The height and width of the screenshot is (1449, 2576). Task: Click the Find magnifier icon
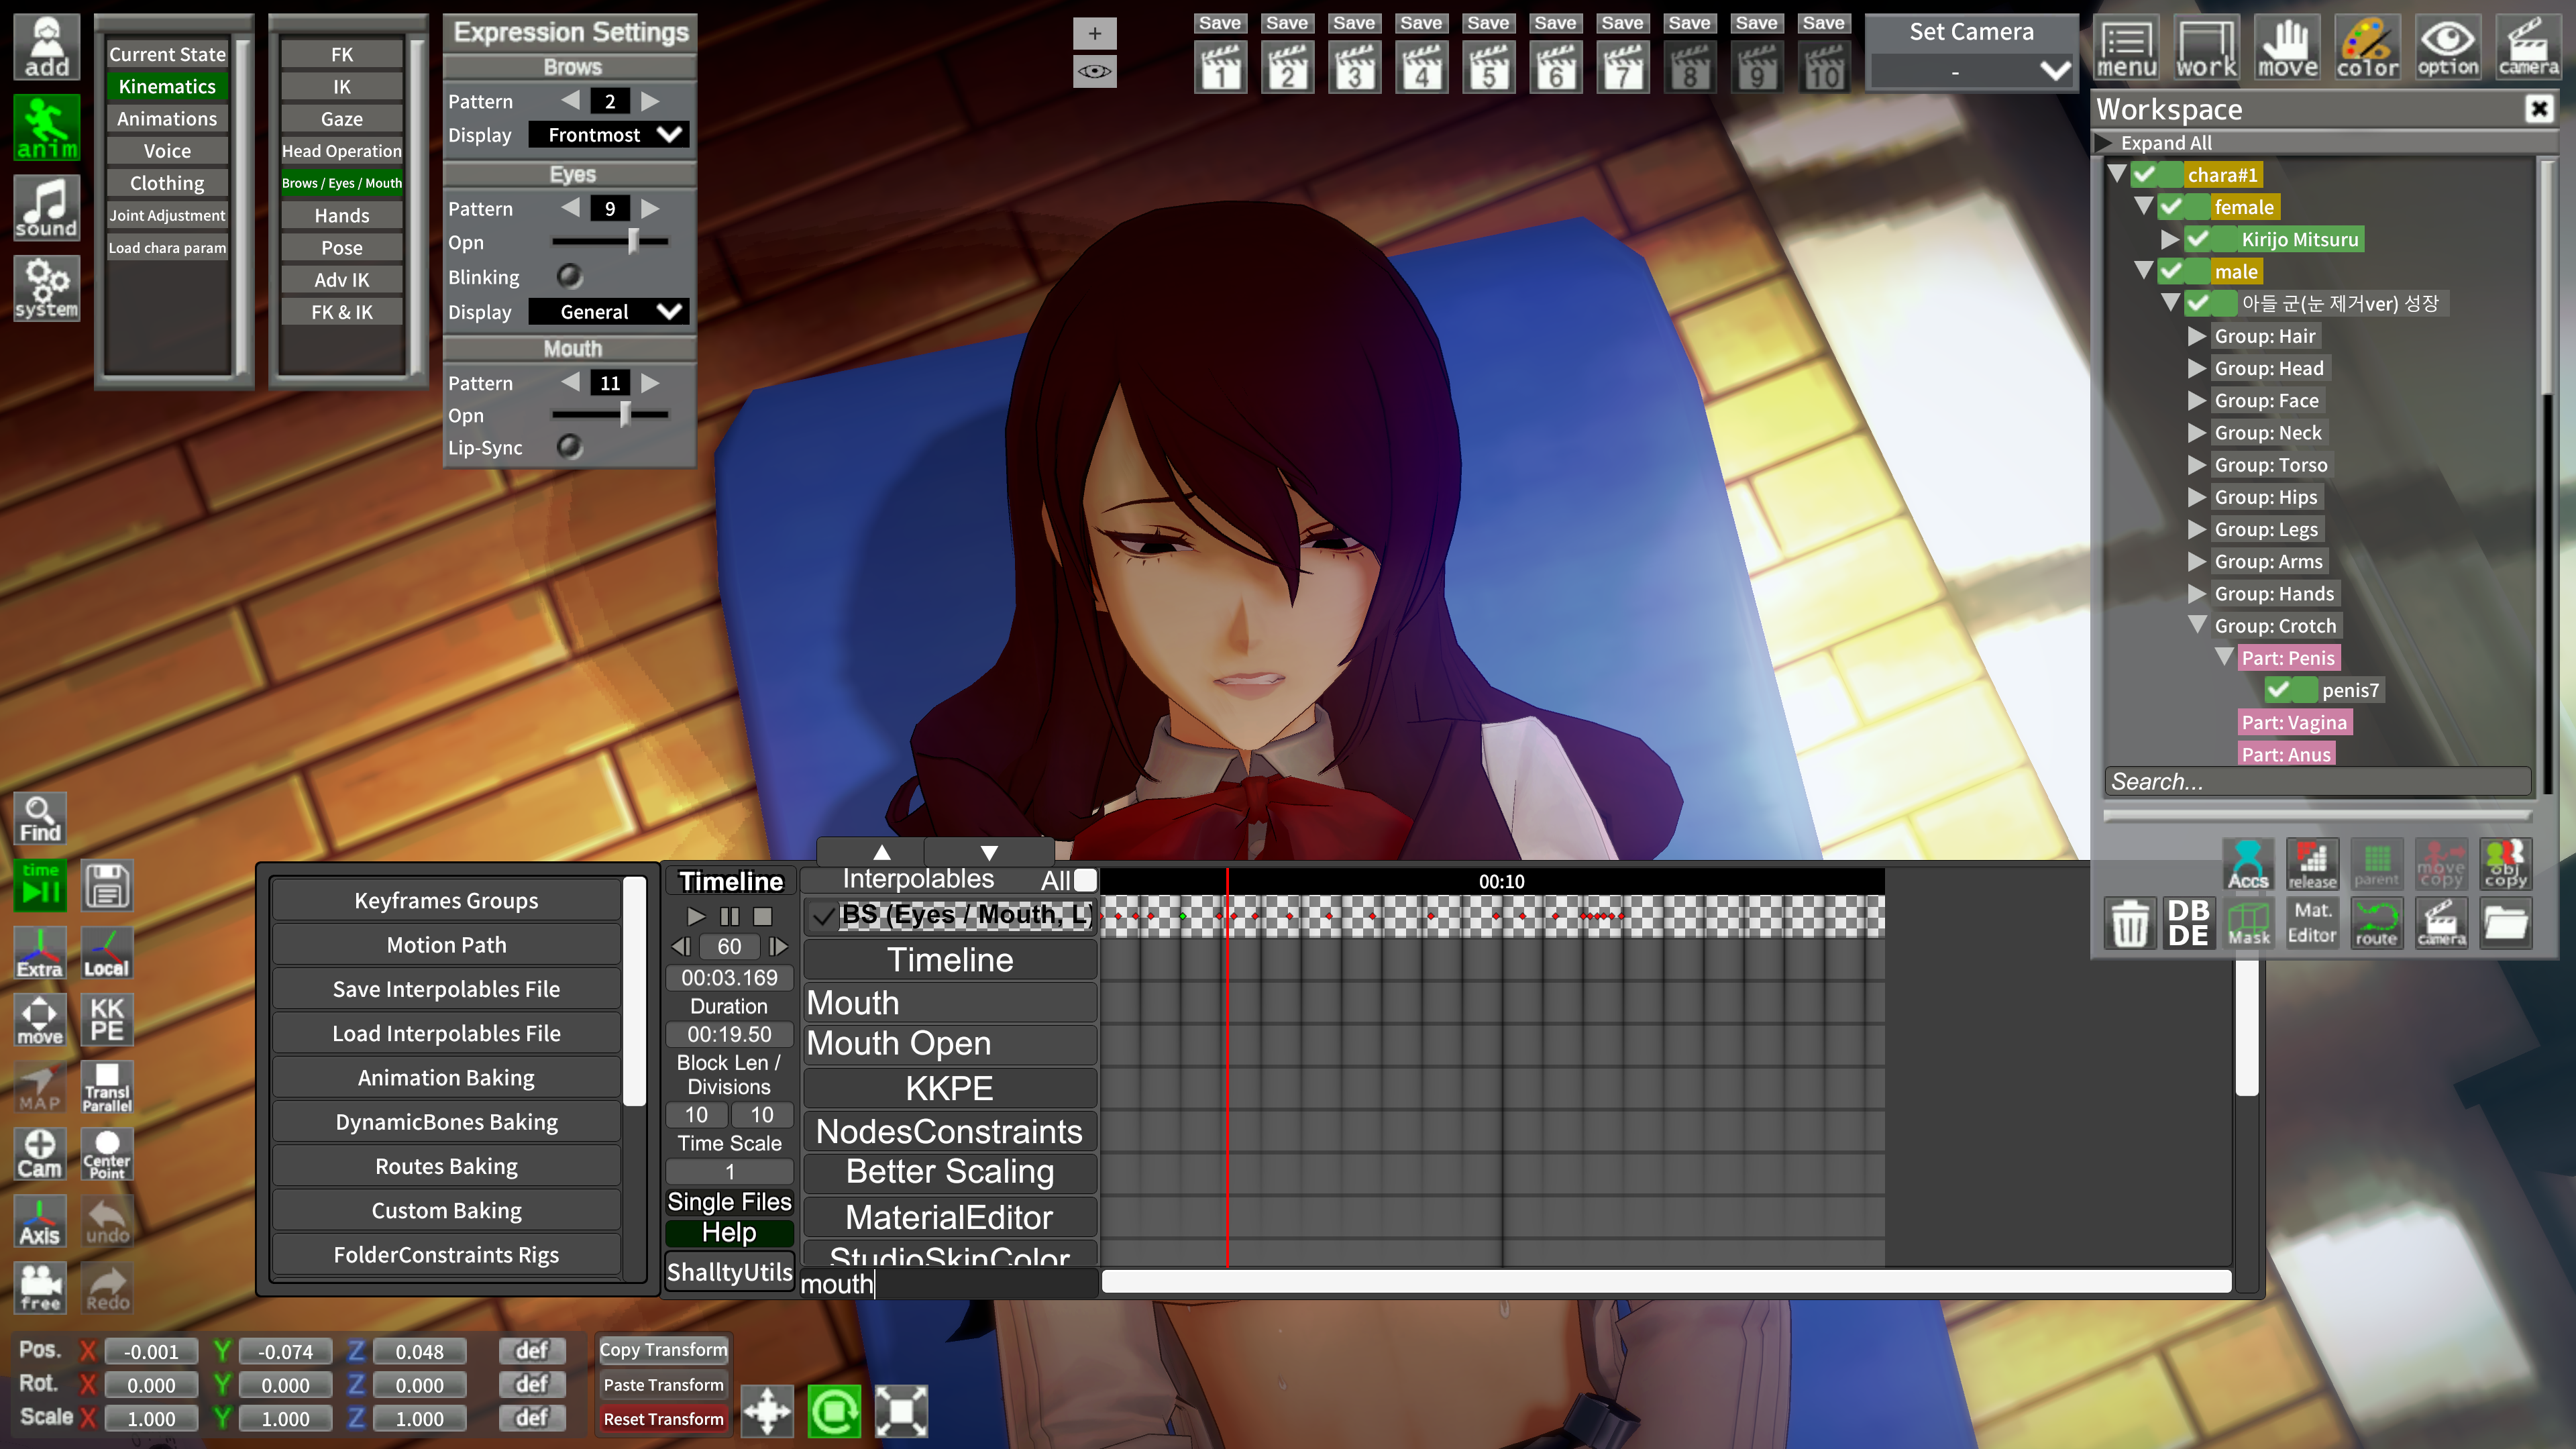click(x=40, y=820)
